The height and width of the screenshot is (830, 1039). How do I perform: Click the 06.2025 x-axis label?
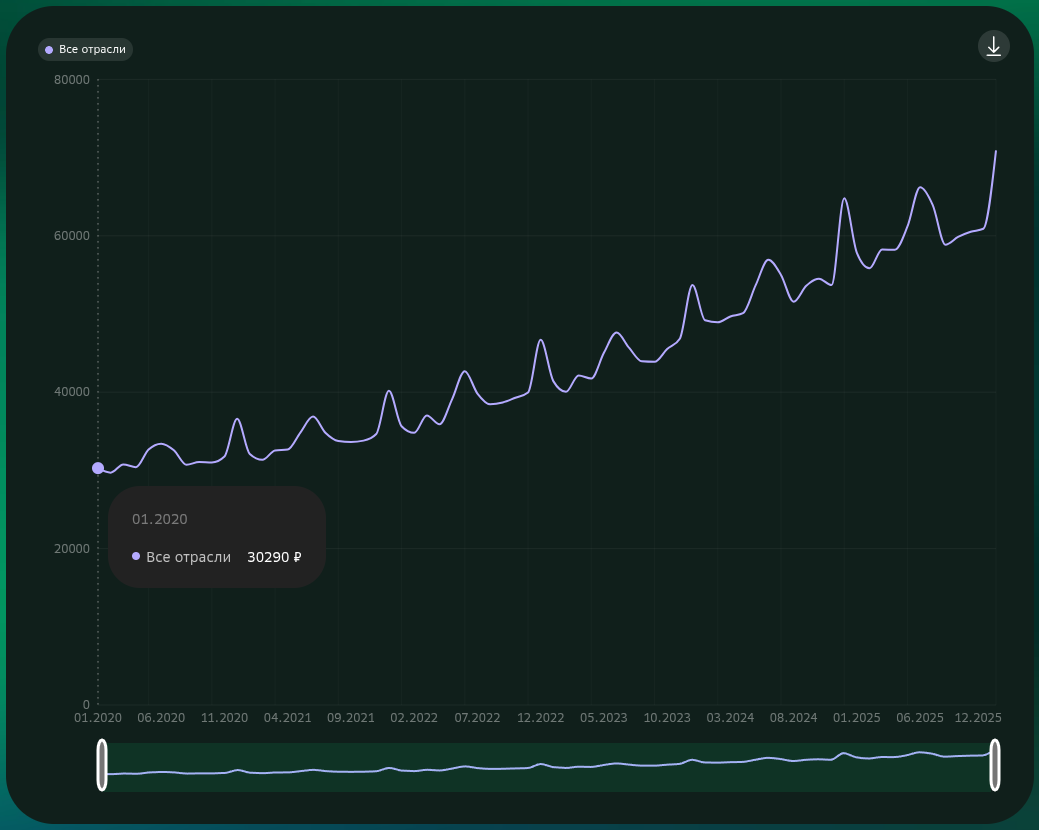point(920,718)
